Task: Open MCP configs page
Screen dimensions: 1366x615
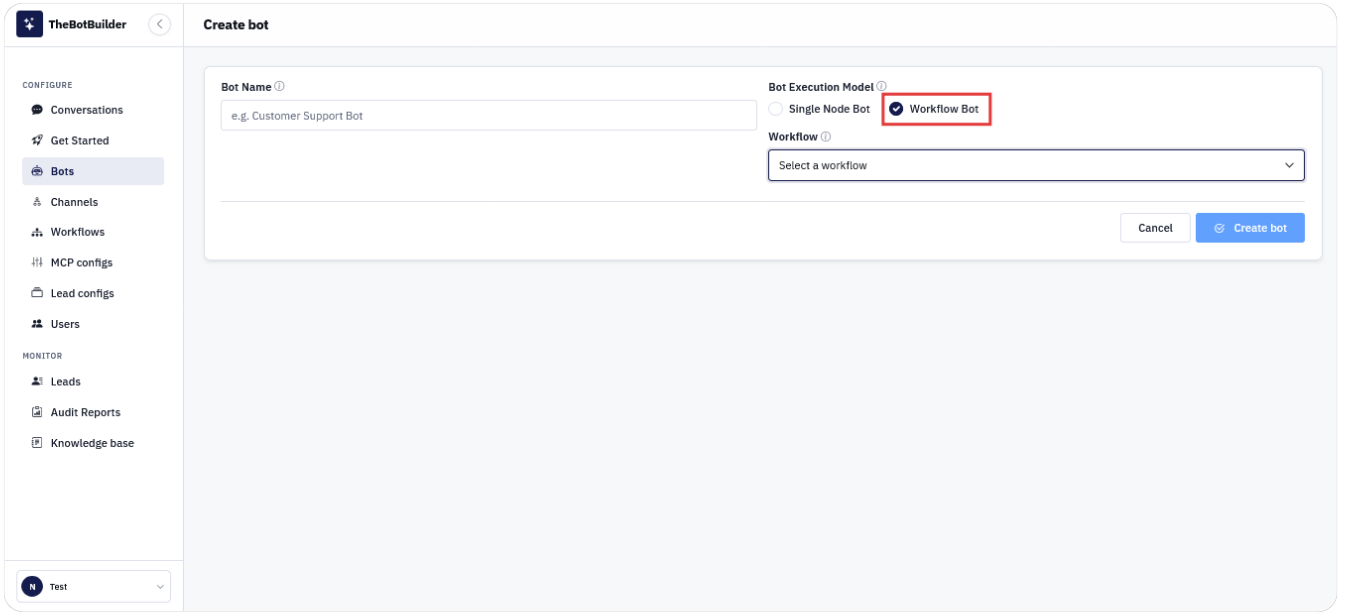Action: pos(93,263)
